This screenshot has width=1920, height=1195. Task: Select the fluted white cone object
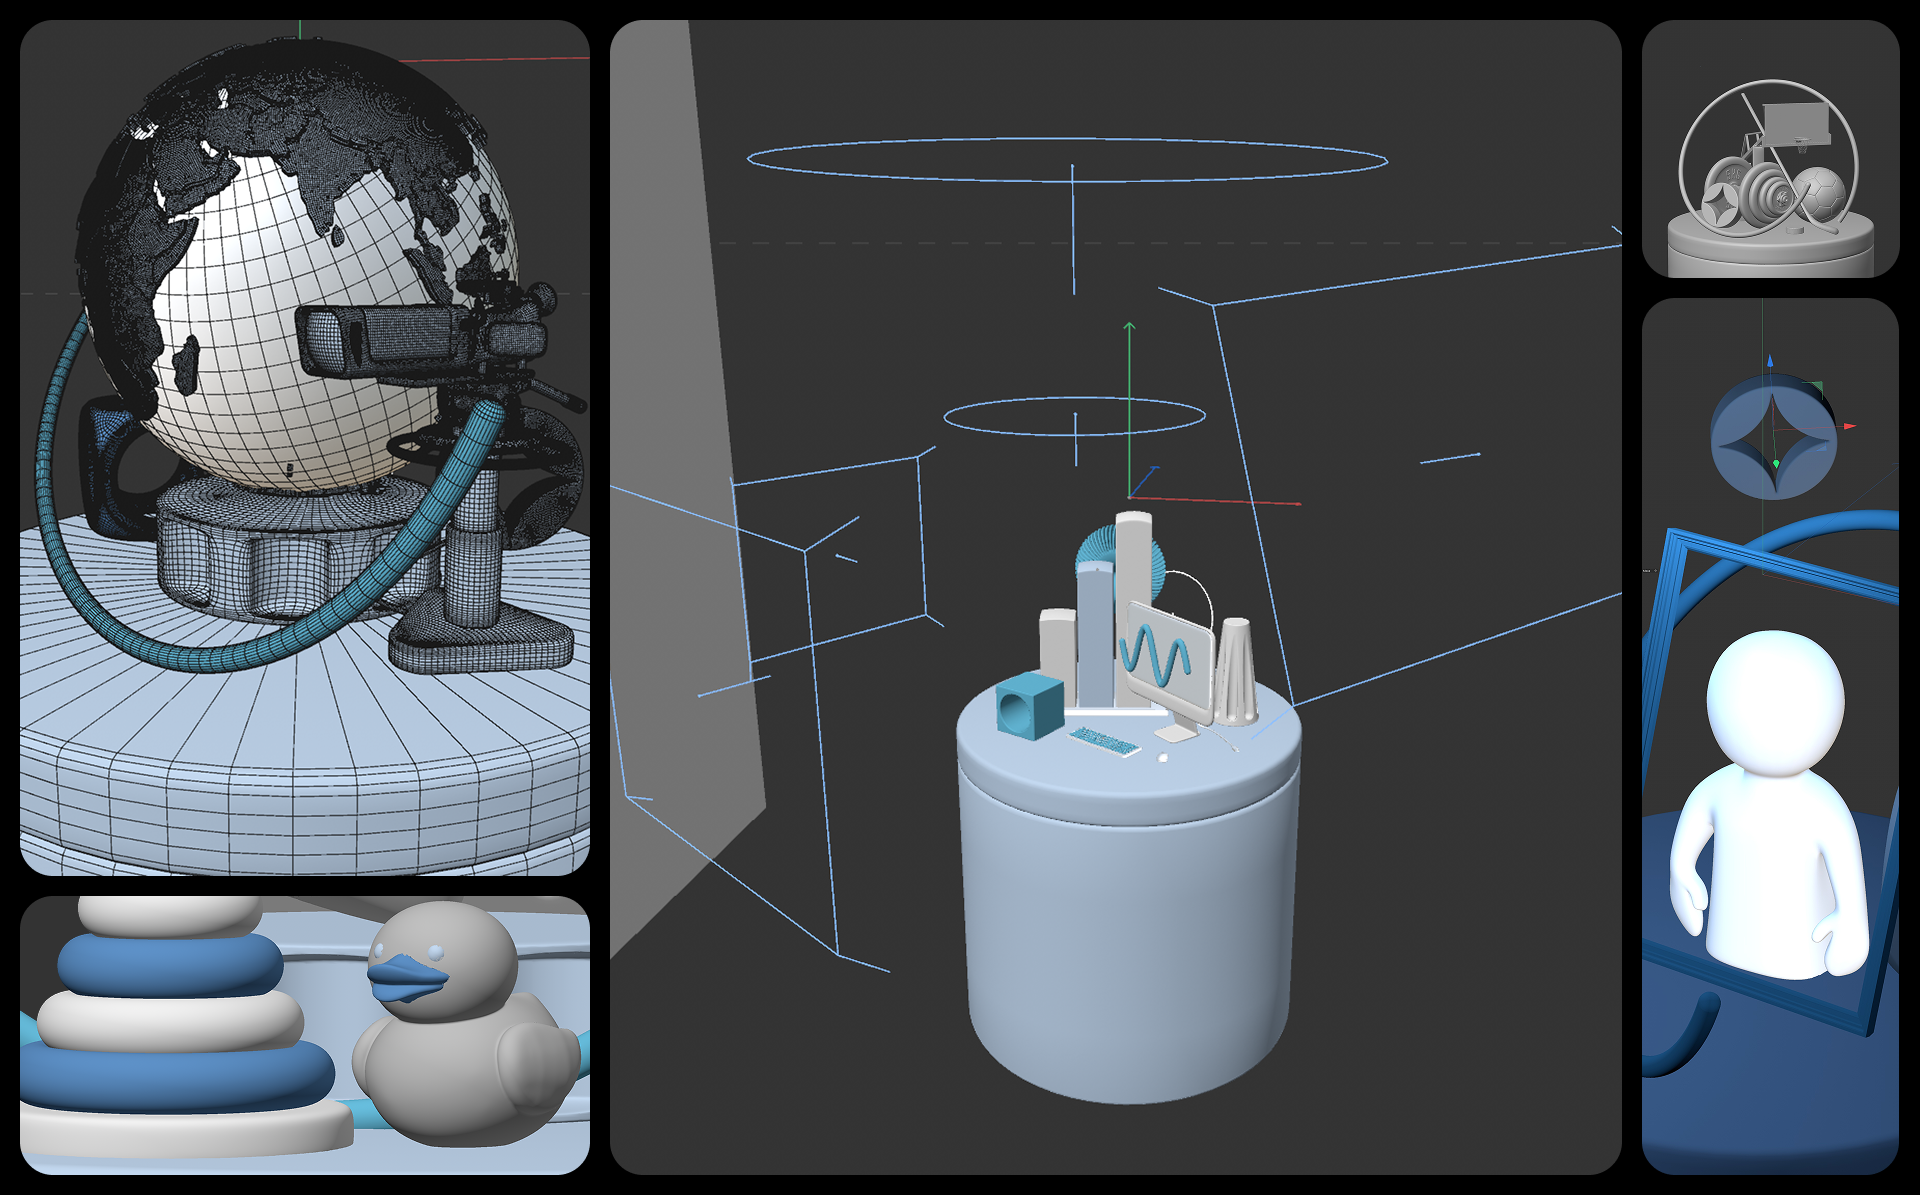(1236, 670)
